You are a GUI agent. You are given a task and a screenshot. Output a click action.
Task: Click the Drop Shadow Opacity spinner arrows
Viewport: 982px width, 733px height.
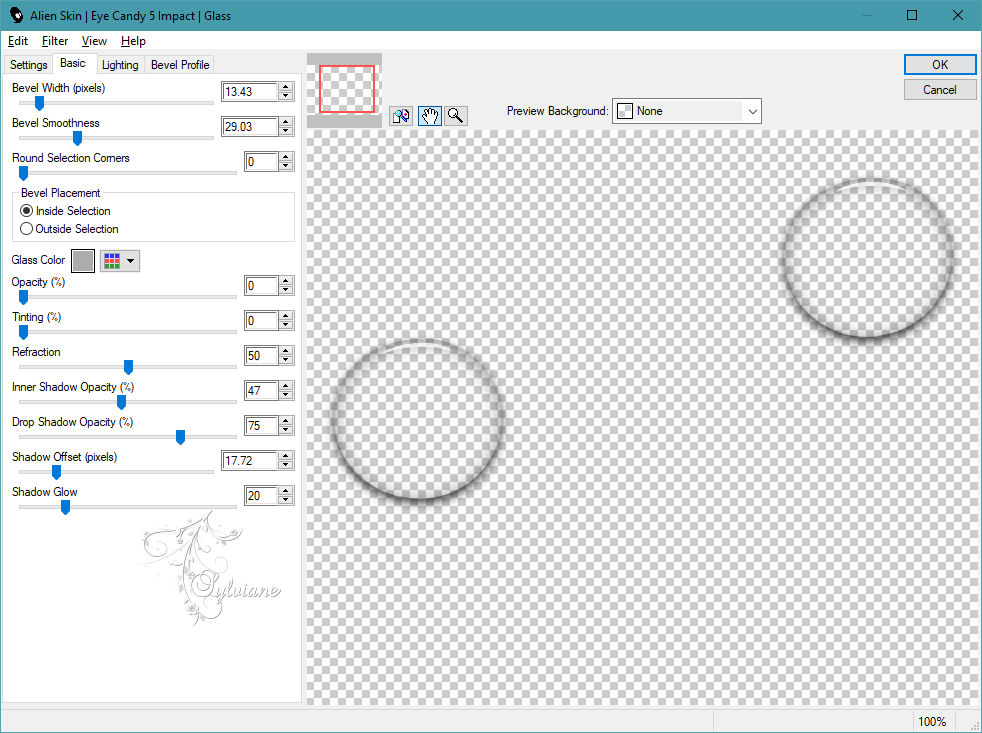coord(286,426)
